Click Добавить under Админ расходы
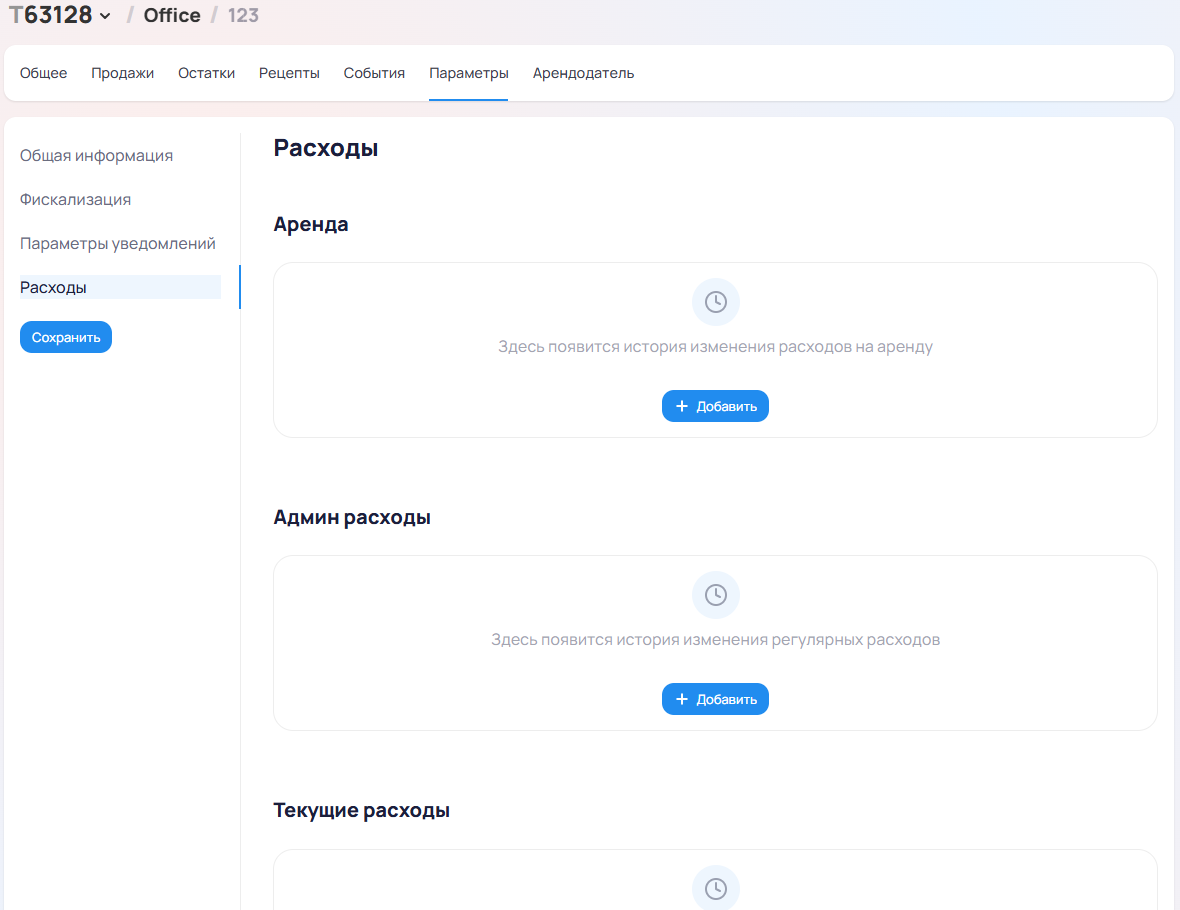This screenshot has width=1180, height=910. [715, 699]
